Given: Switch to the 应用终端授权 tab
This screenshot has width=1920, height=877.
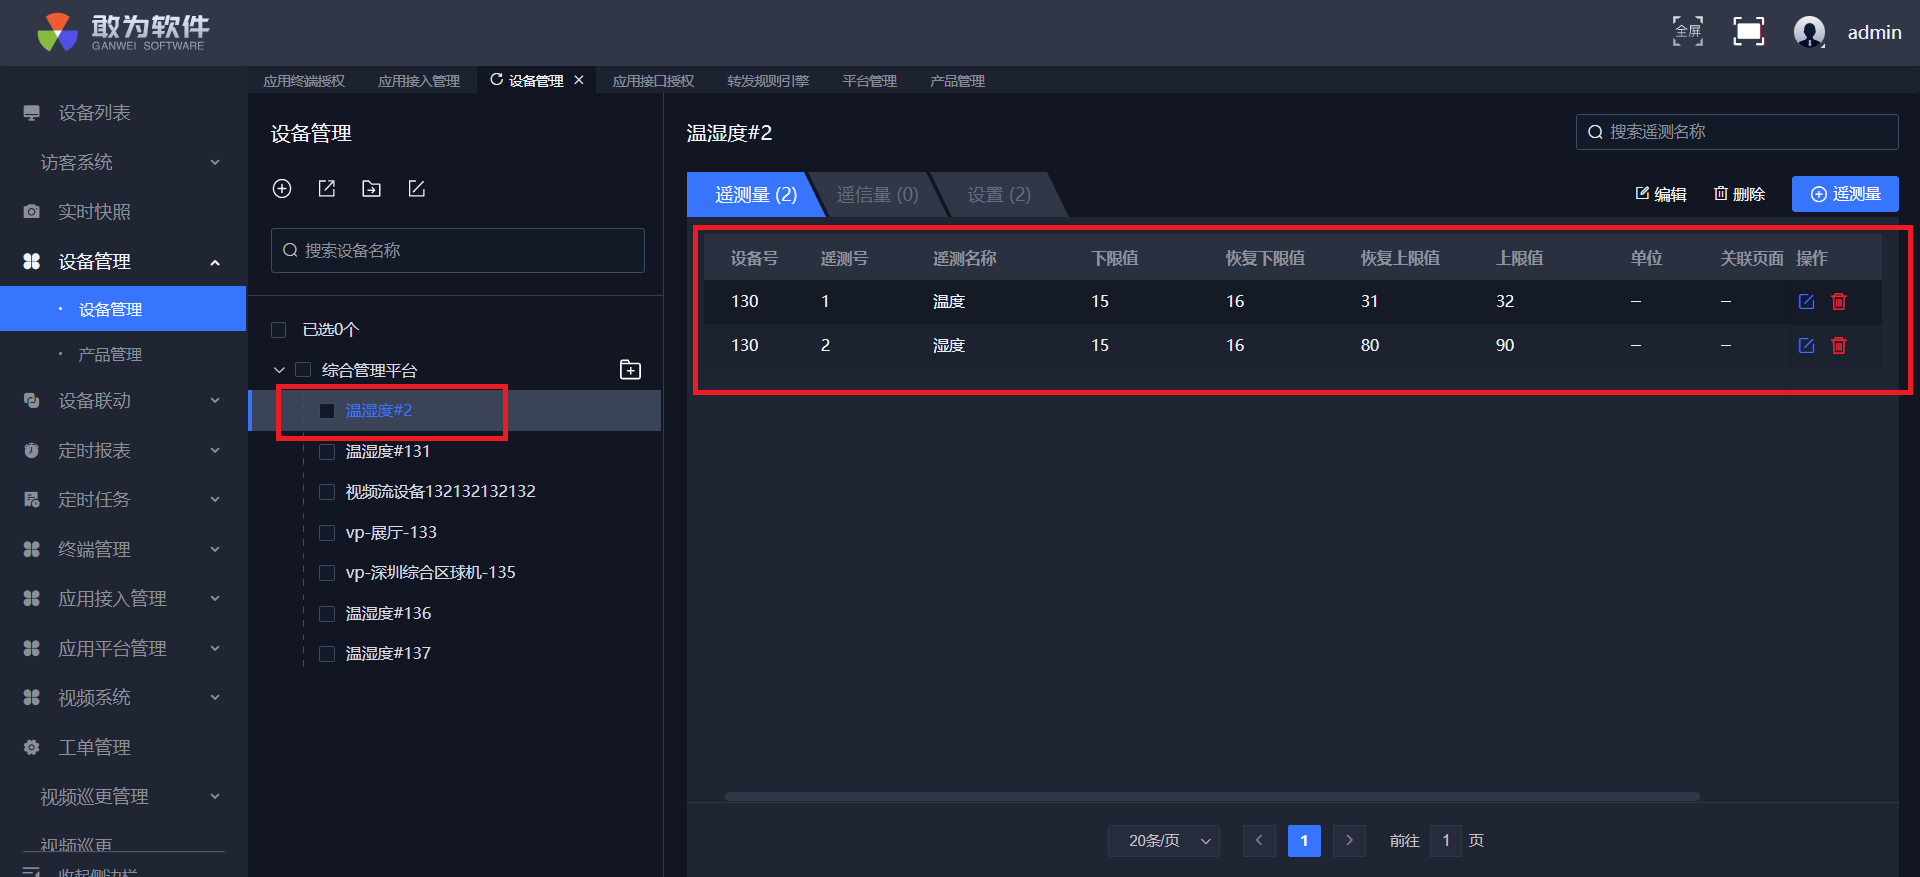Looking at the screenshot, I should 304,81.
